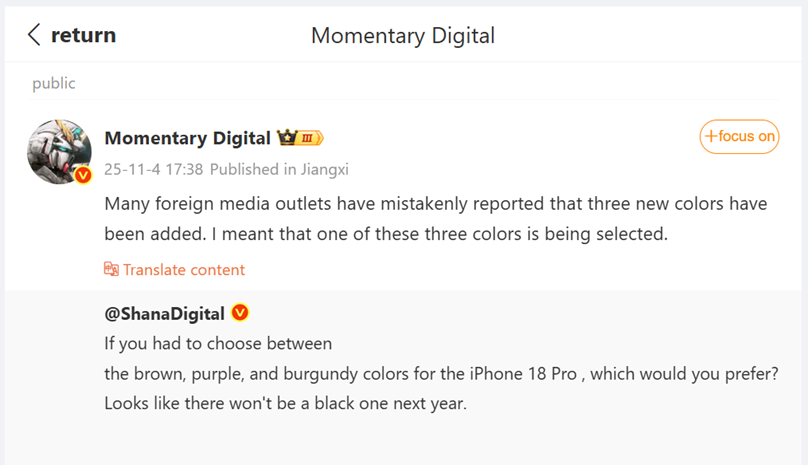Click the post timestamp 25-11-4 17:38
The height and width of the screenshot is (465, 808).
(x=154, y=169)
